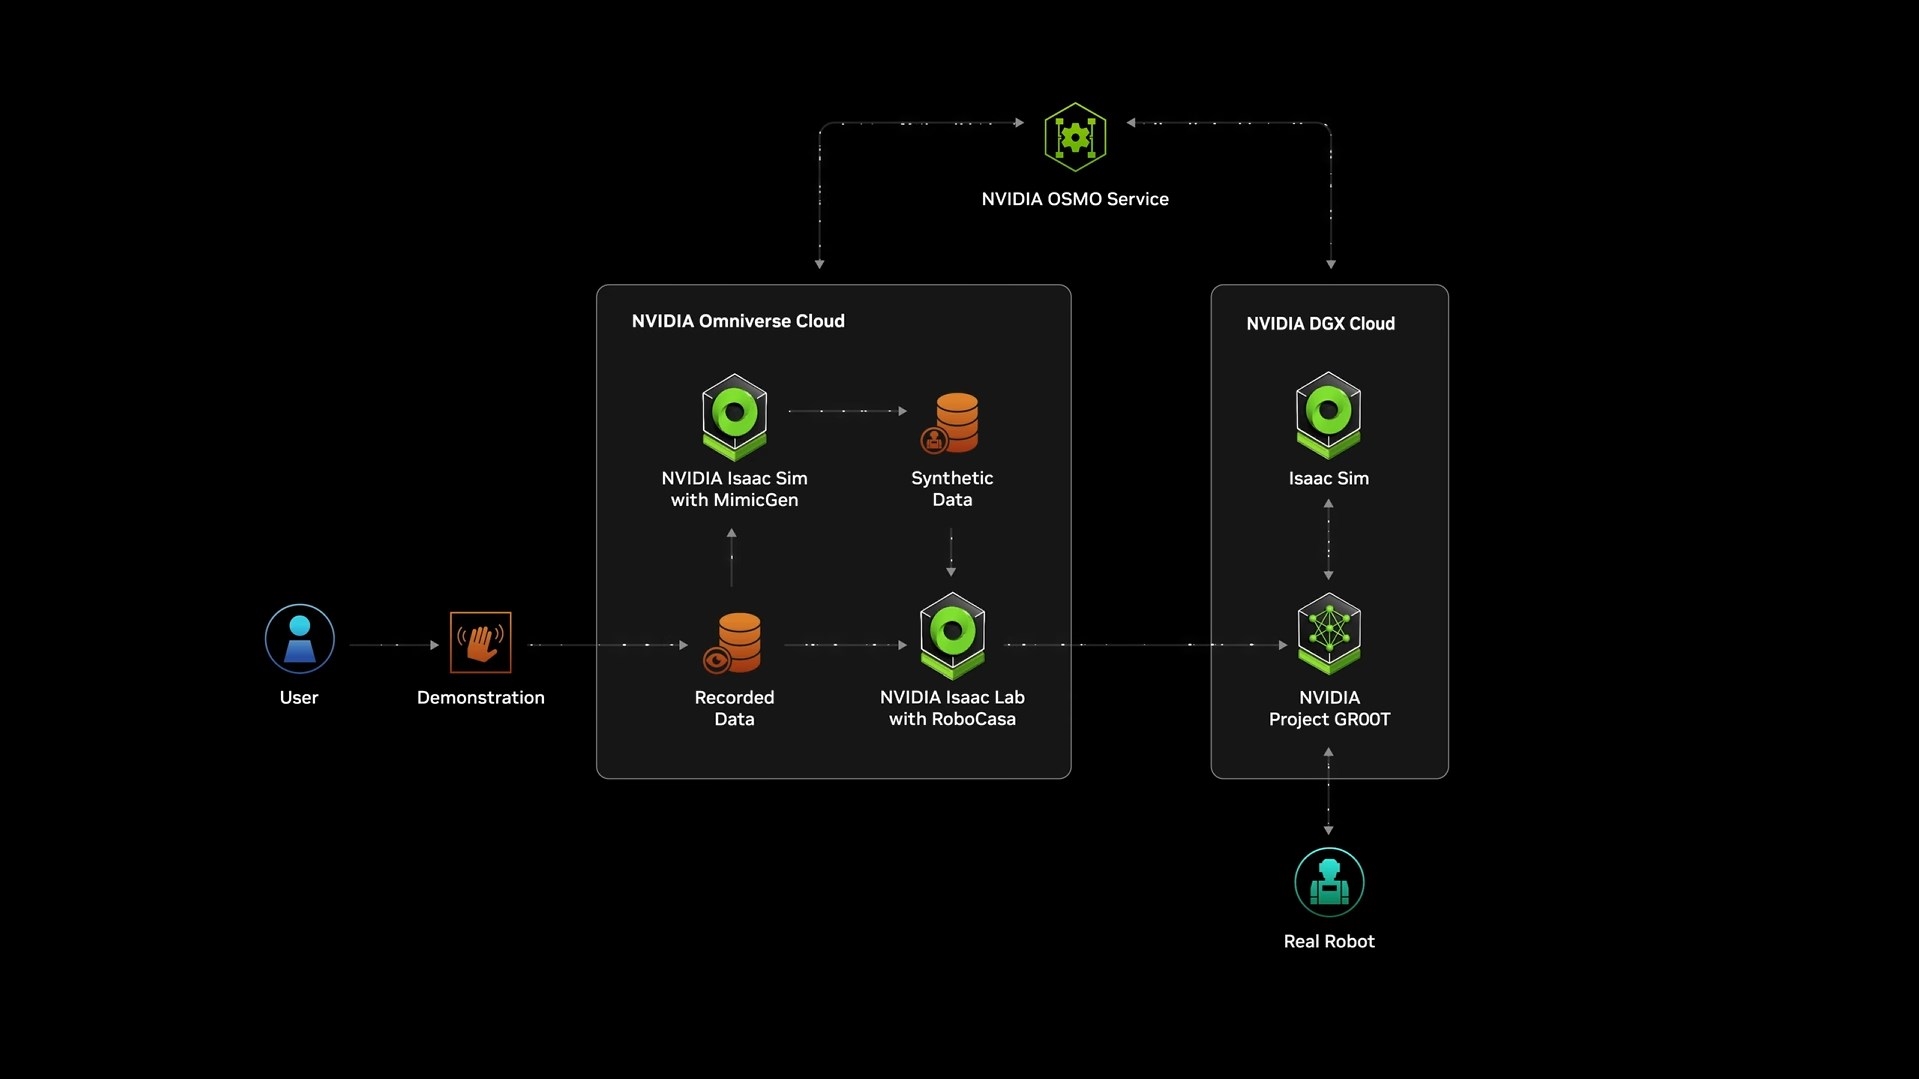The image size is (1919, 1079).
Task: Click the NVIDIA Project GR00T label
Action: coord(1328,708)
